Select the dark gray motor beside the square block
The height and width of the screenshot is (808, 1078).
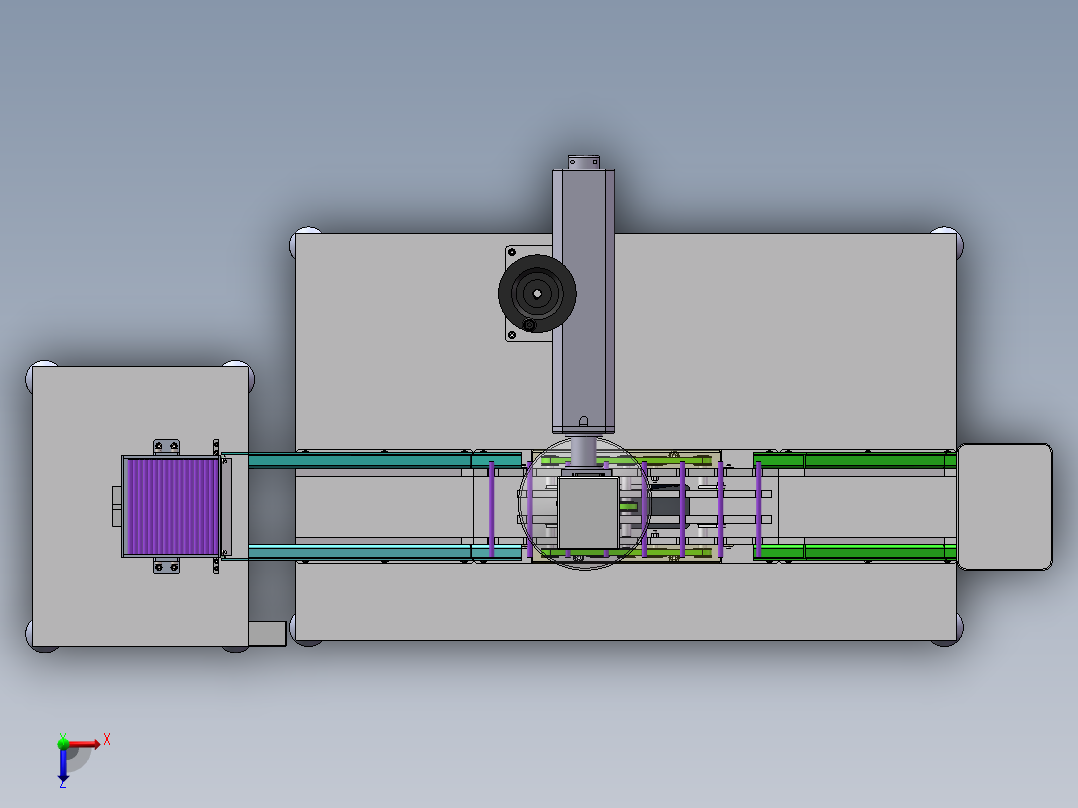(667, 507)
